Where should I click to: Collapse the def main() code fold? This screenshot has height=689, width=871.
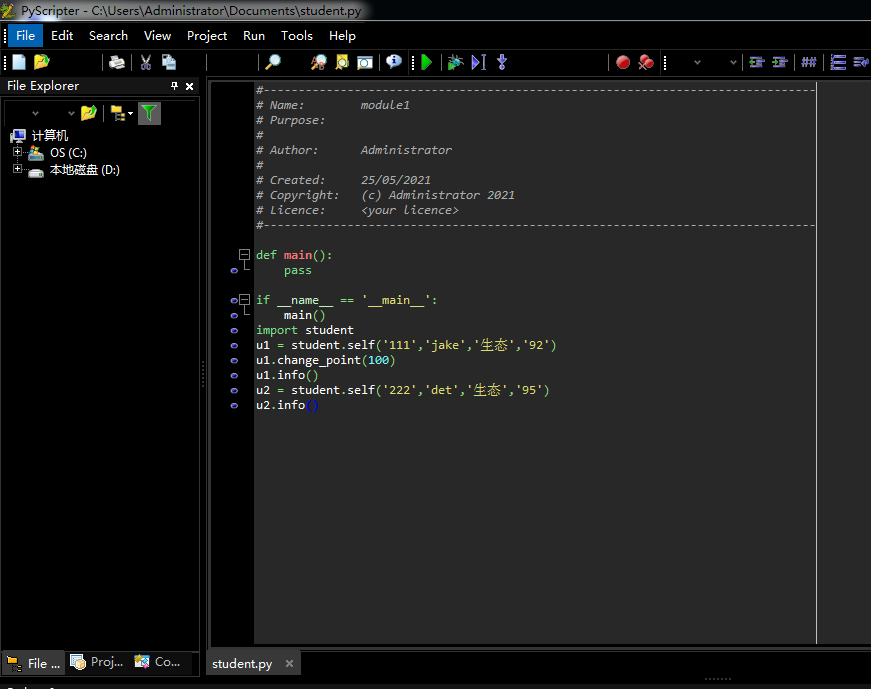(243, 255)
